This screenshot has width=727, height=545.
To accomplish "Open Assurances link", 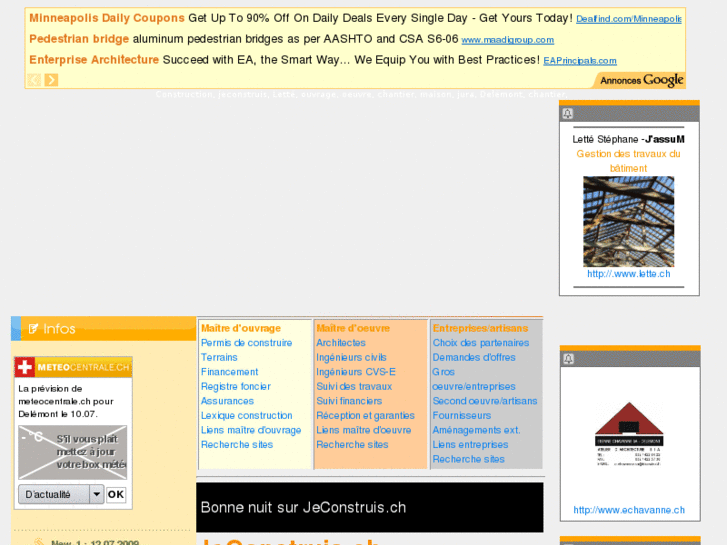I will click(227, 401).
